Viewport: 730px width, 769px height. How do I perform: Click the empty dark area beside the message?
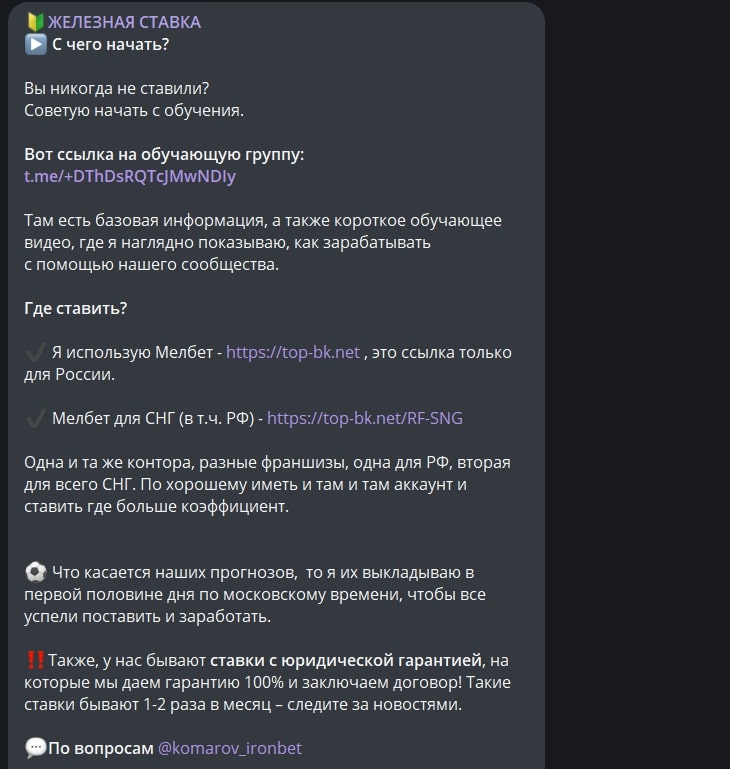[638, 383]
